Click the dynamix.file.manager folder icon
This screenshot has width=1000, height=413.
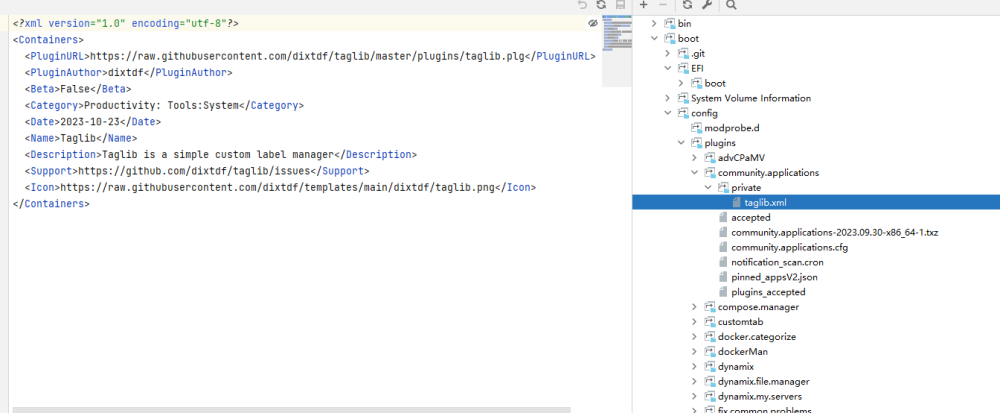[710, 382]
